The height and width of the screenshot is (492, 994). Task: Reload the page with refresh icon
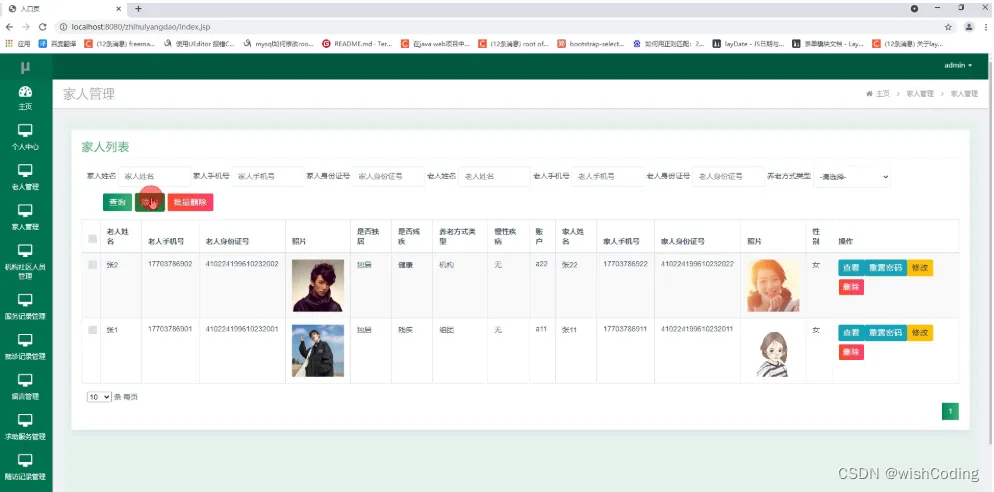pyautogui.click(x=42, y=27)
